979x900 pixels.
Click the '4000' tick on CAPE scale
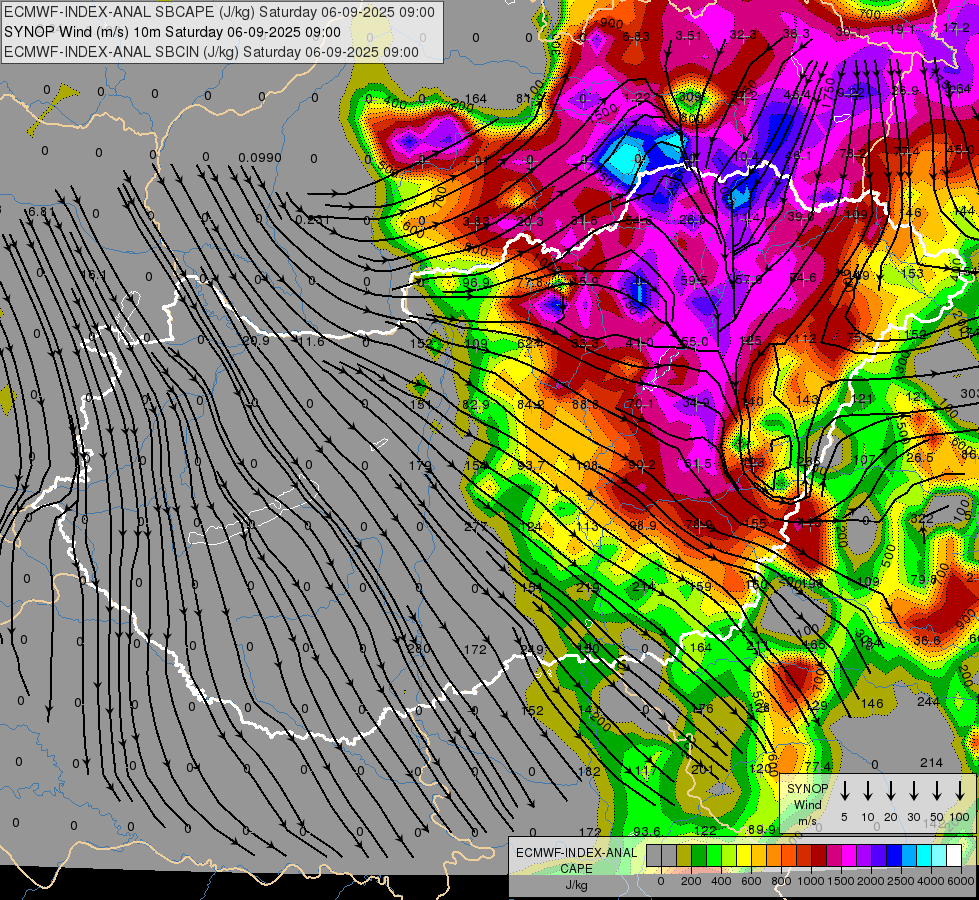(x=932, y=881)
